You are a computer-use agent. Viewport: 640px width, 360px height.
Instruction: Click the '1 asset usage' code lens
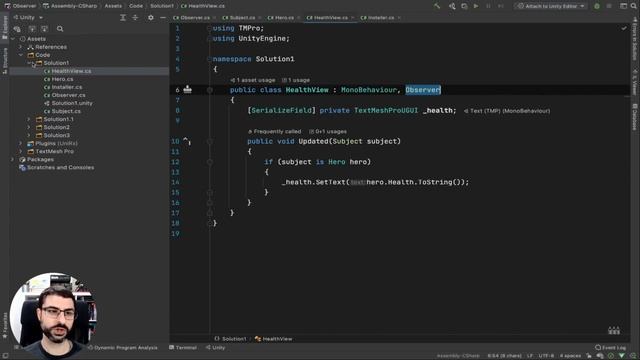(253, 80)
